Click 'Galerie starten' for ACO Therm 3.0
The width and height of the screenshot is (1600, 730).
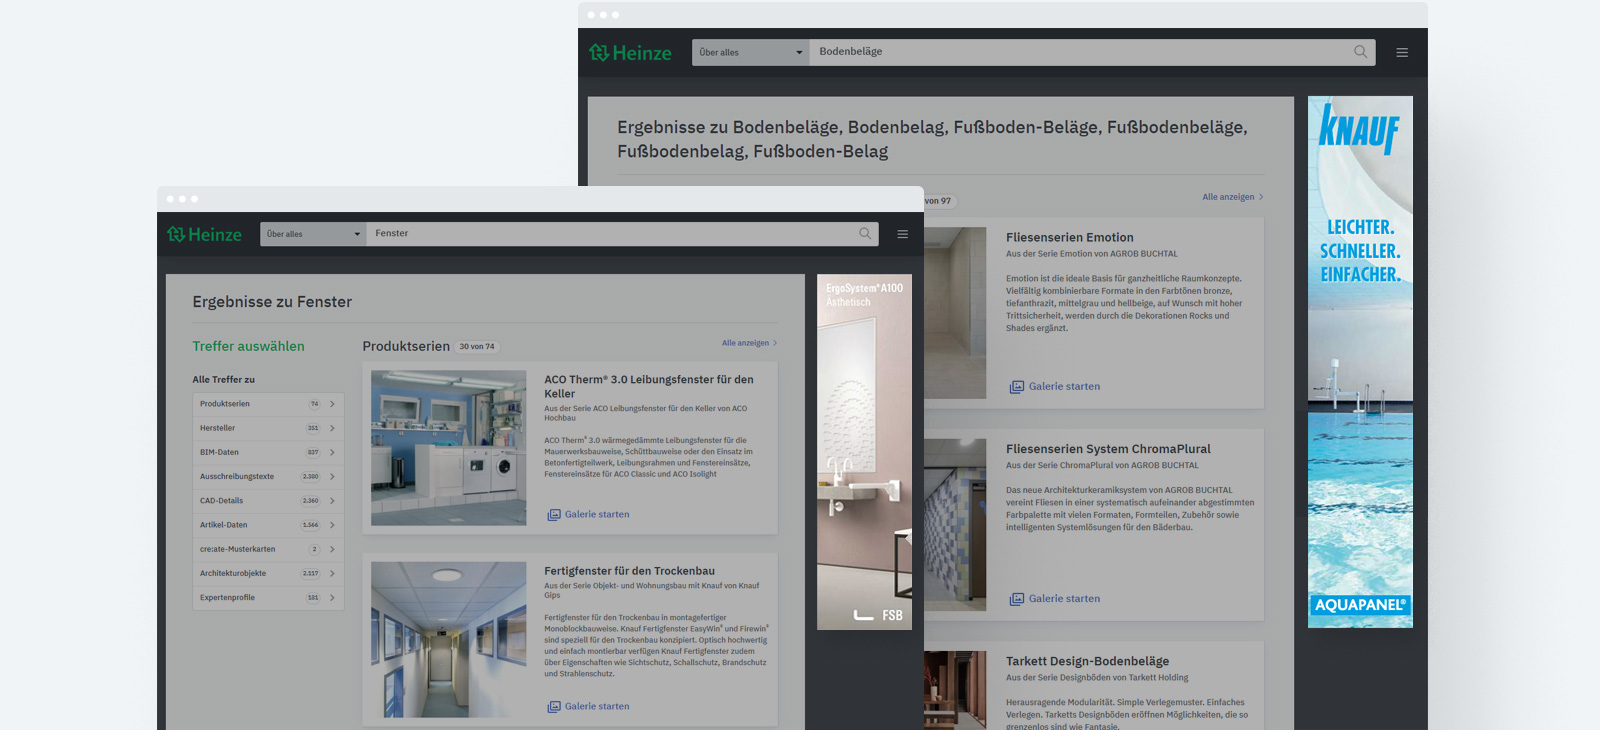point(597,515)
